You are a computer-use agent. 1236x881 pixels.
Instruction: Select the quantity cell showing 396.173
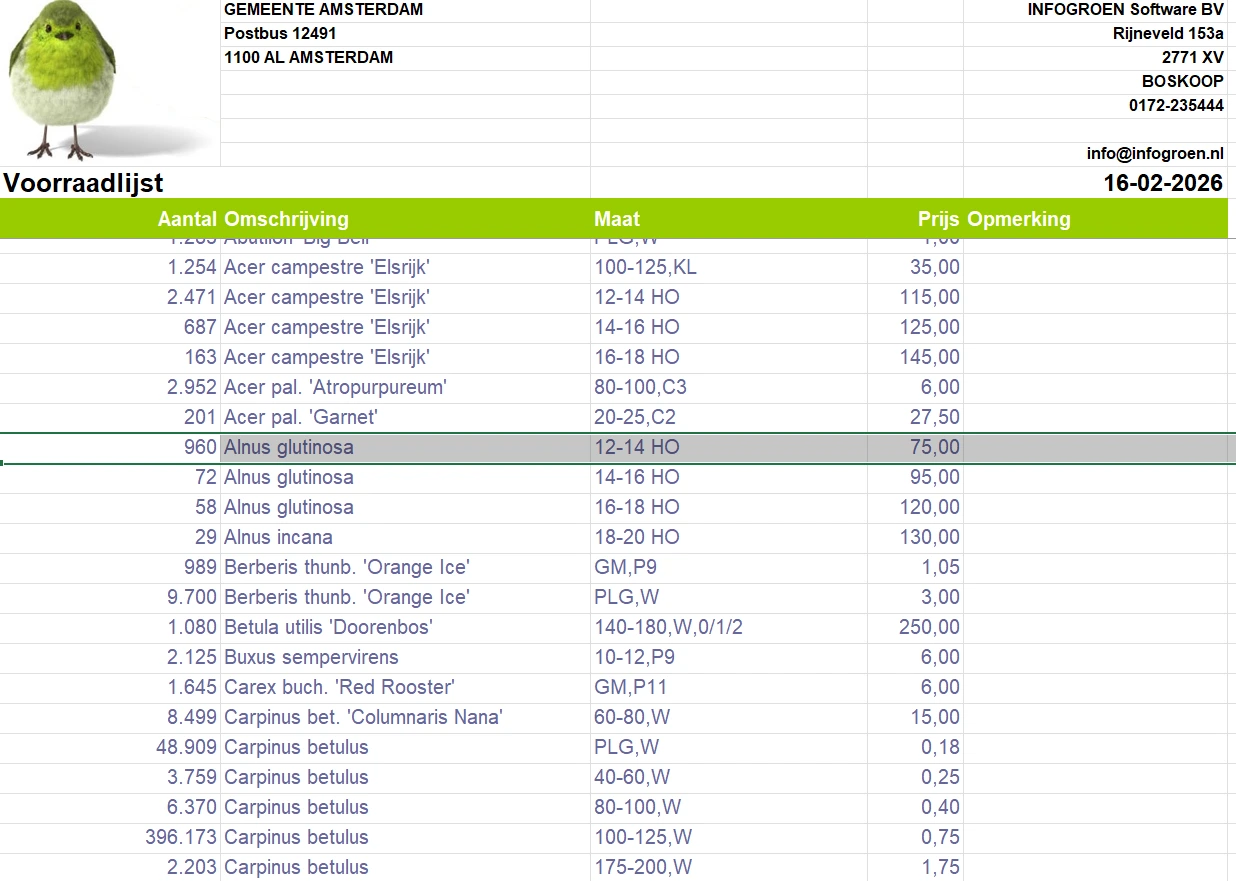181,837
